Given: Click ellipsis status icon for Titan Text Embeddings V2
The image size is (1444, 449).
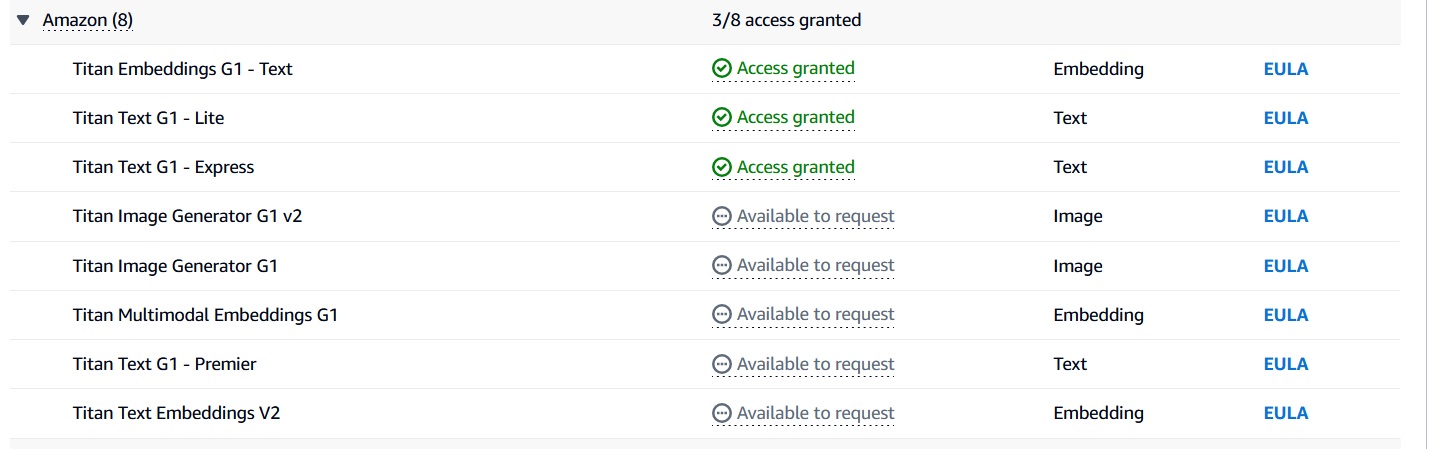Looking at the screenshot, I should (x=722, y=413).
